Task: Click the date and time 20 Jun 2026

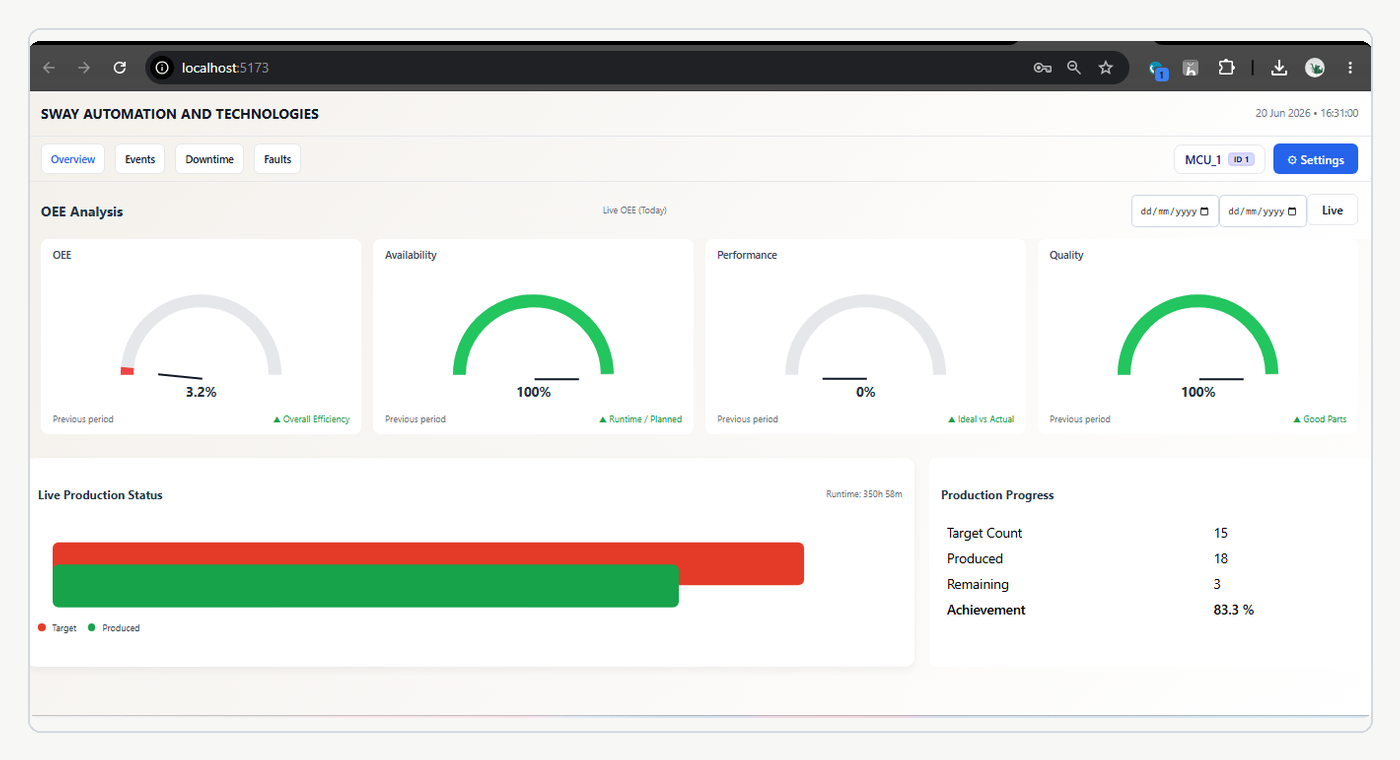Action: coord(1307,113)
